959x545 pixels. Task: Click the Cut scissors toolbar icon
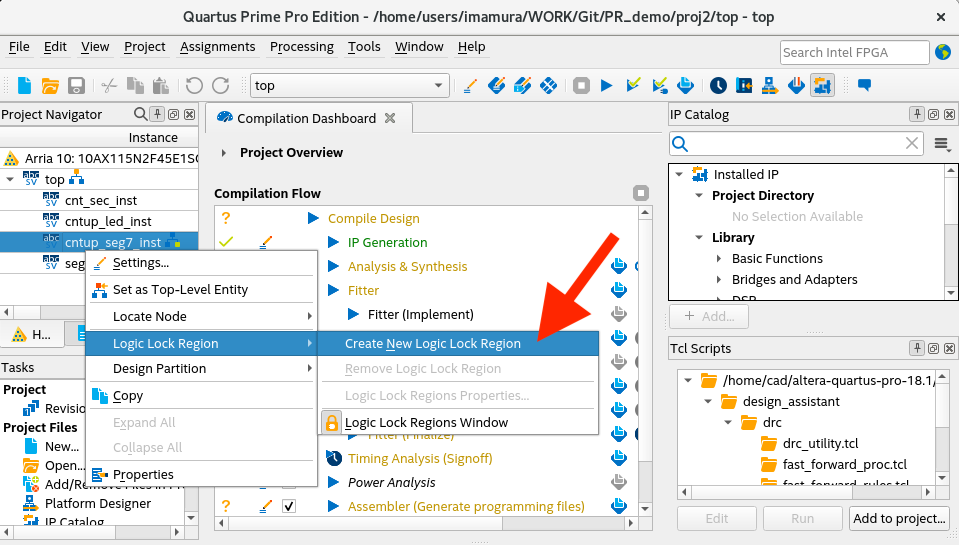click(x=109, y=85)
